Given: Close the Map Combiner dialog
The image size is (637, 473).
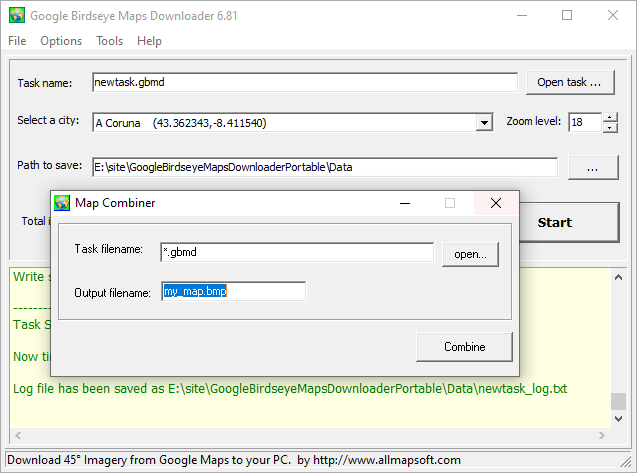Looking at the screenshot, I should click(496, 203).
